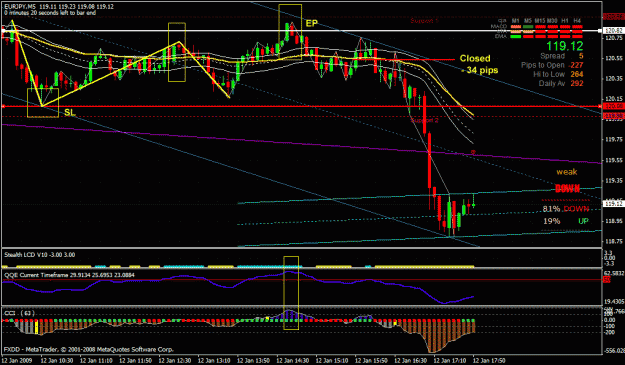The image size is (625, 365).
Task: Click the 'Daily Av' label
Action: click(552, 83)
